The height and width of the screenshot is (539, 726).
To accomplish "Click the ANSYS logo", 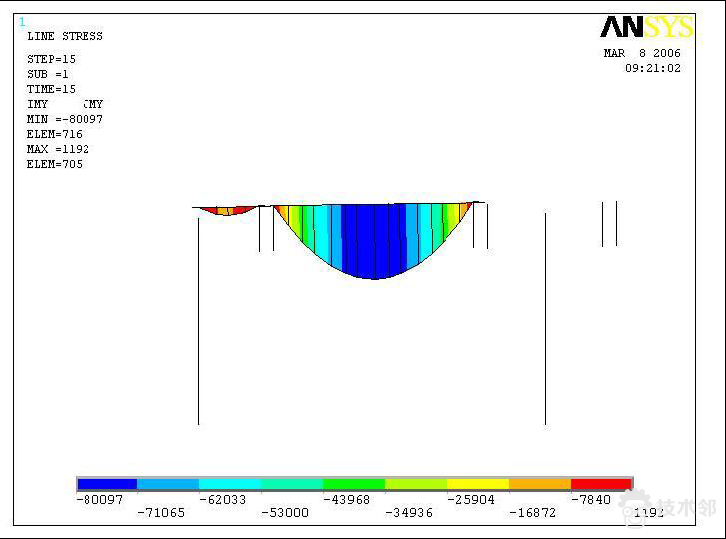I will click(646, 27).
